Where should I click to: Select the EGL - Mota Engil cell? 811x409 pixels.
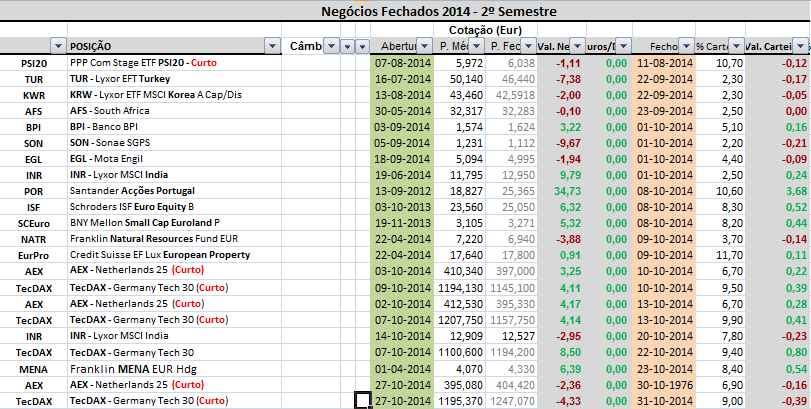174,159
